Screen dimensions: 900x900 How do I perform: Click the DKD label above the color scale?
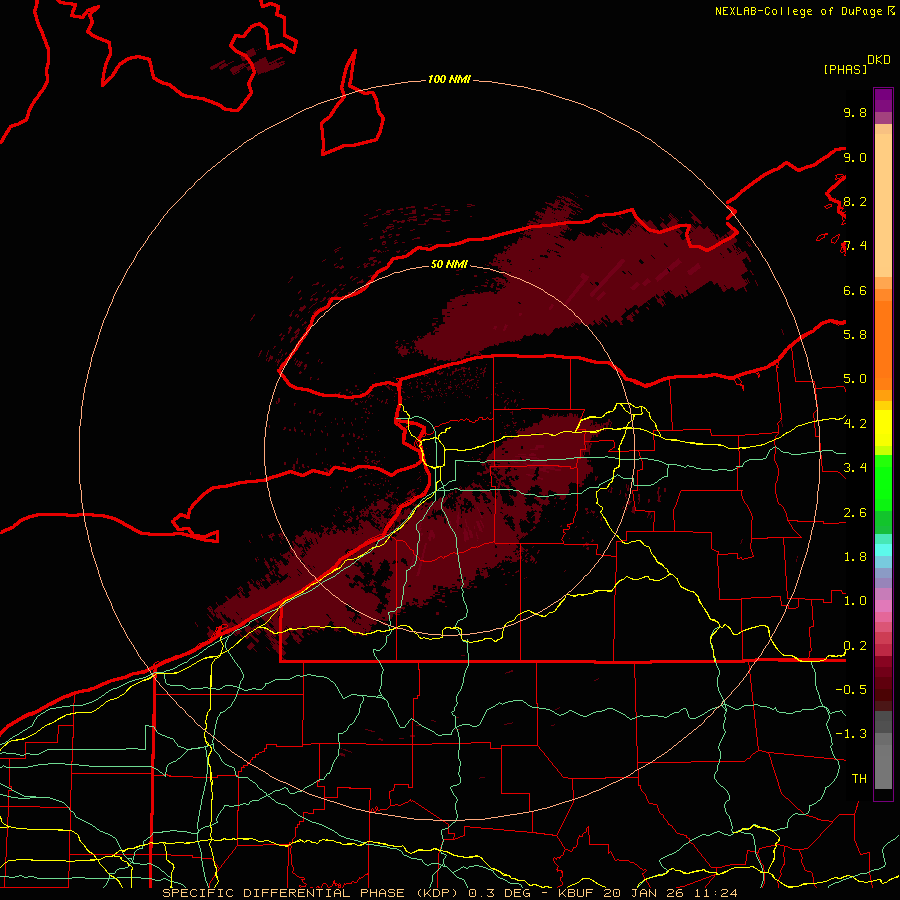(x=879, y=60)
